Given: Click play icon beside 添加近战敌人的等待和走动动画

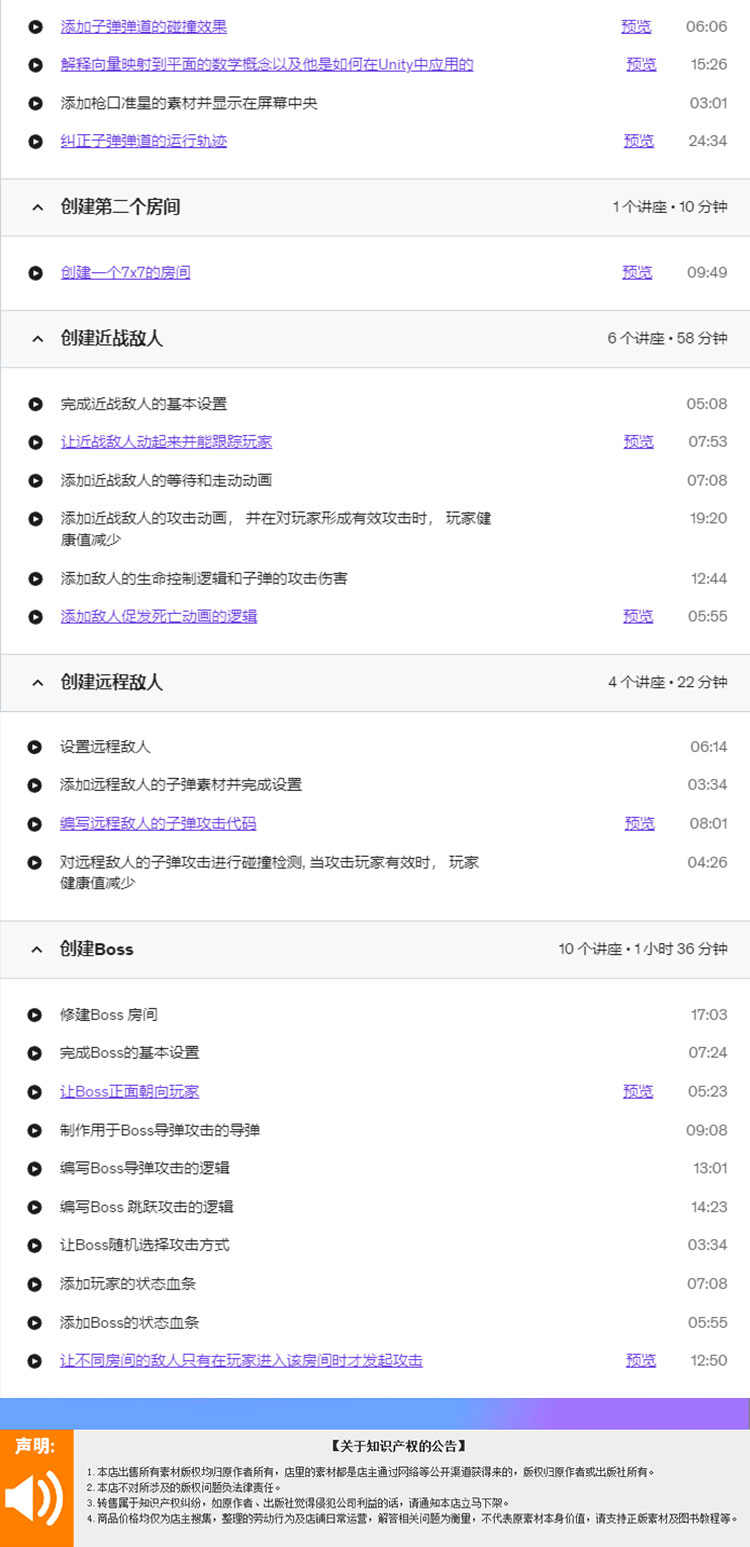Looking at the screenshot, I should tap(36, 481).
